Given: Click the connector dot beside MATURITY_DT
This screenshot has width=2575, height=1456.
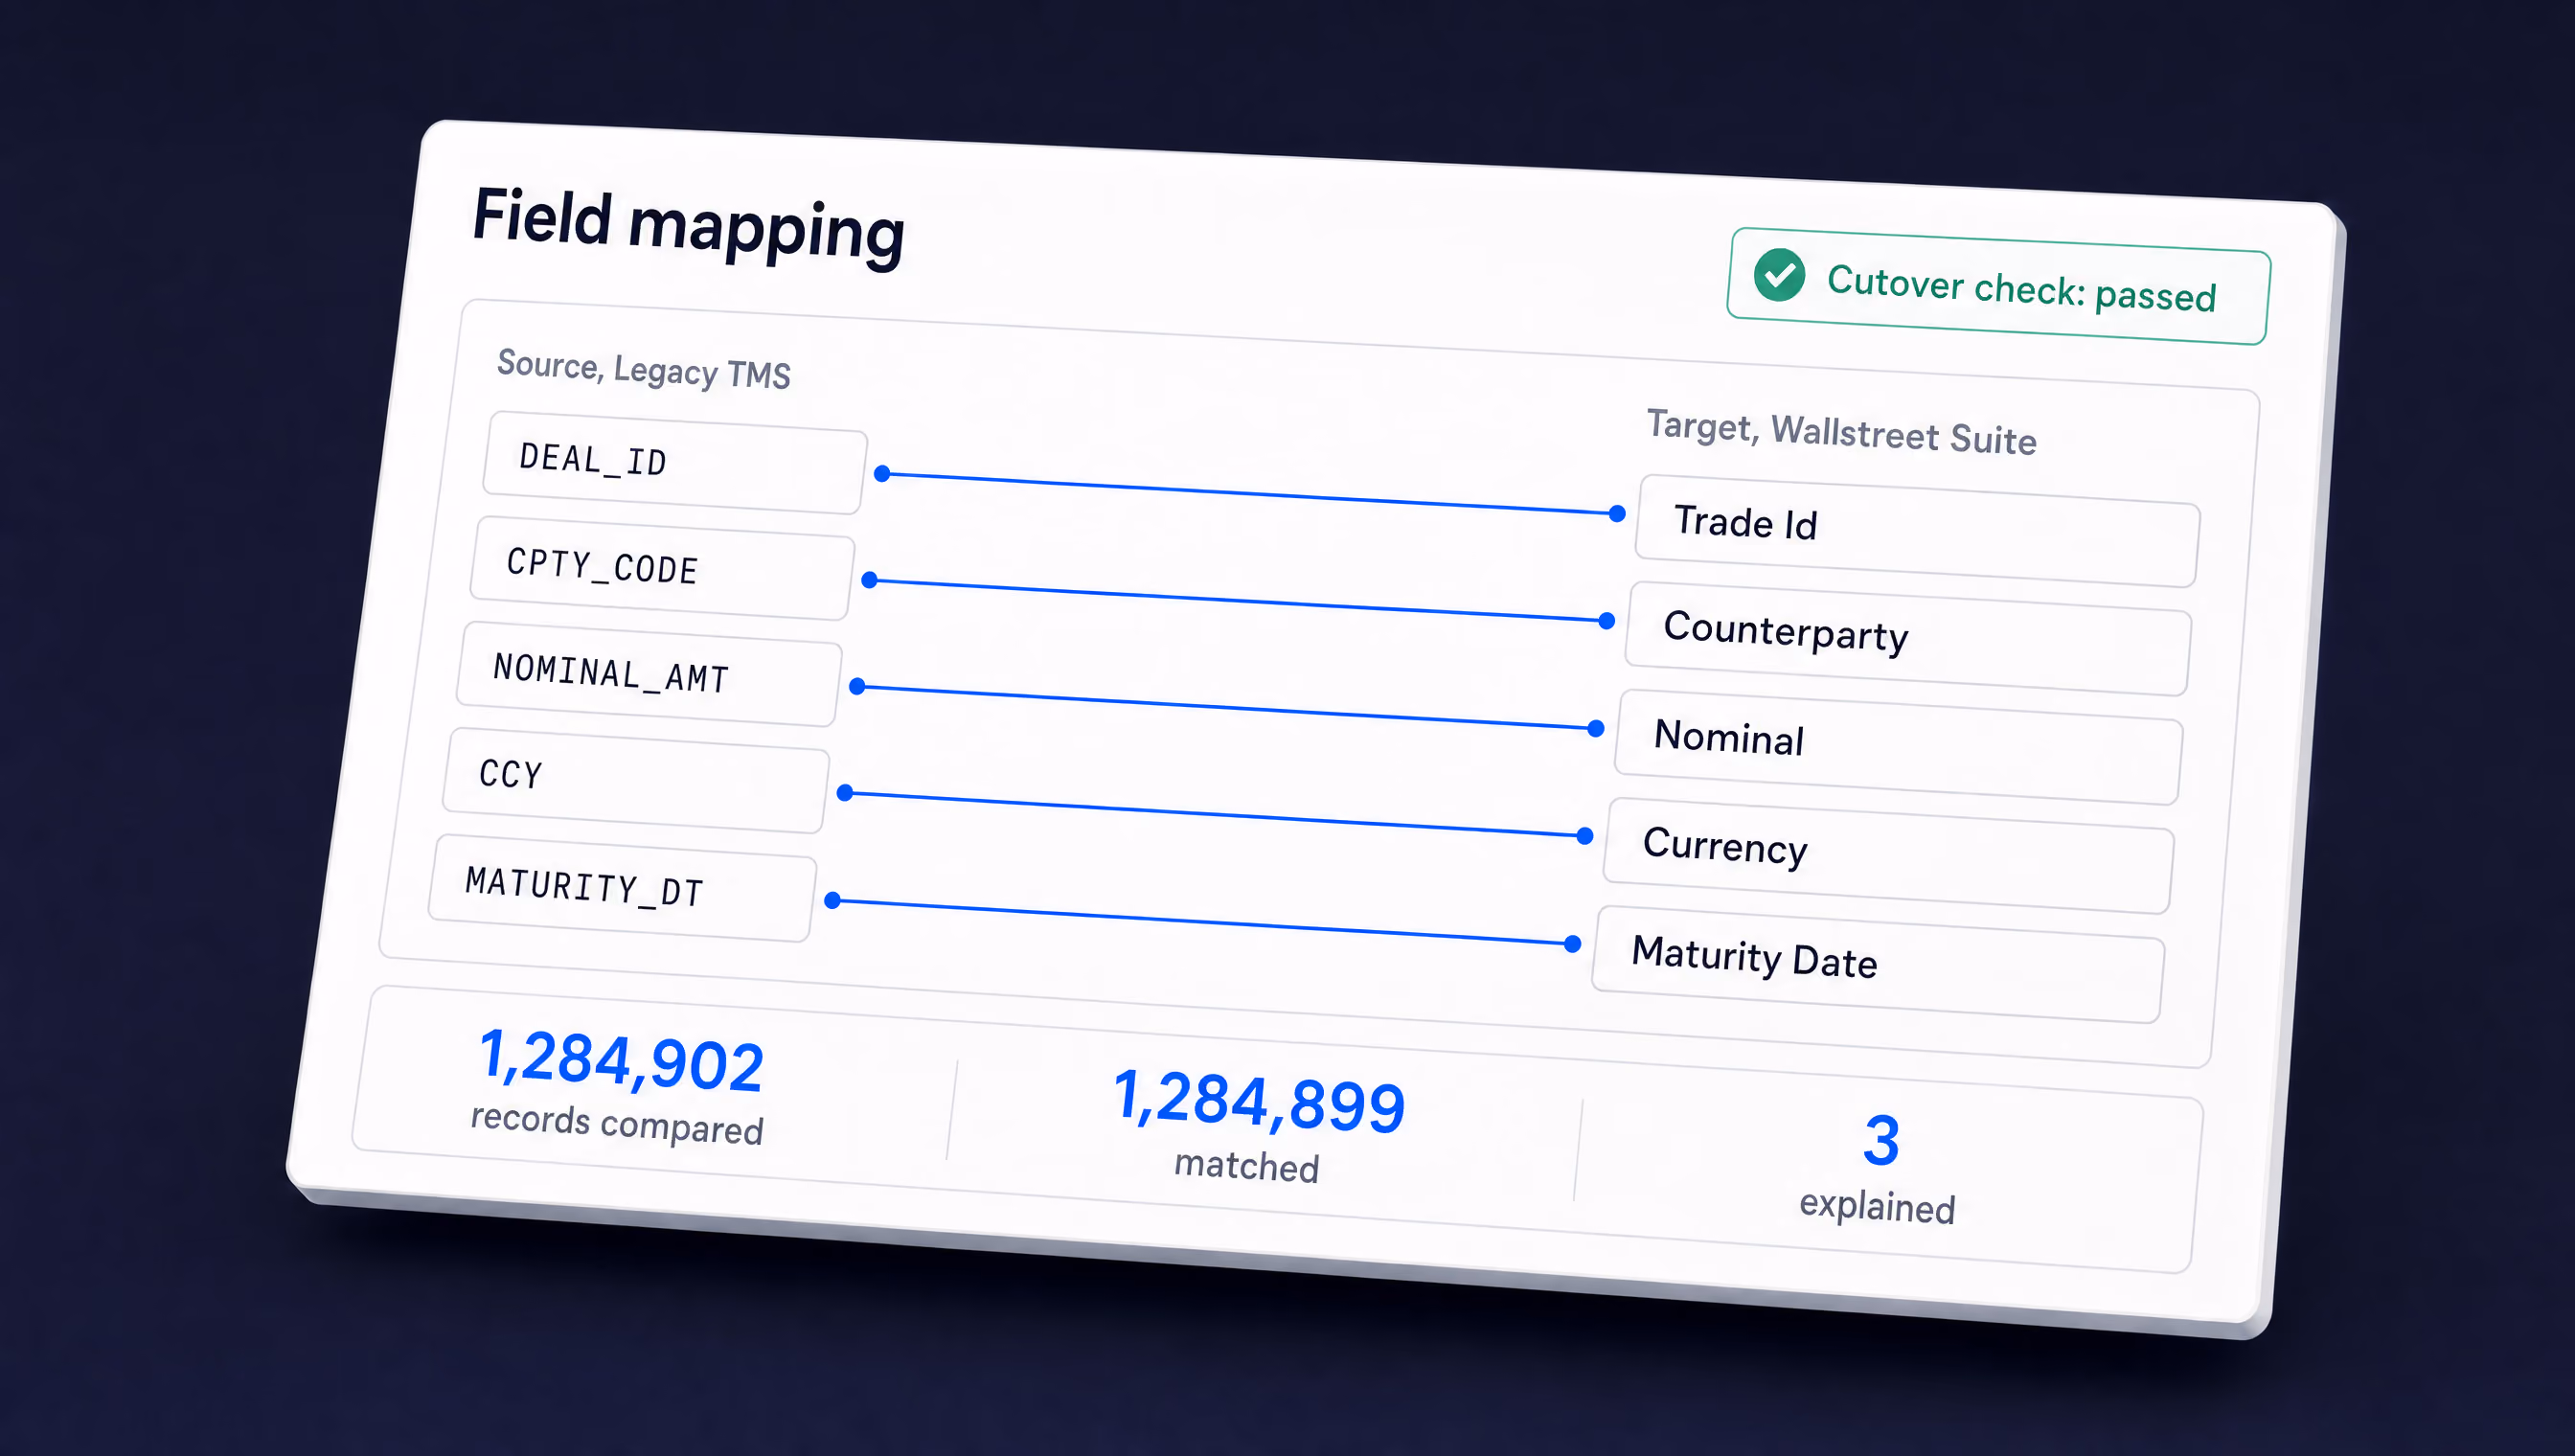Looking at the screenshot, I should 832,900.
